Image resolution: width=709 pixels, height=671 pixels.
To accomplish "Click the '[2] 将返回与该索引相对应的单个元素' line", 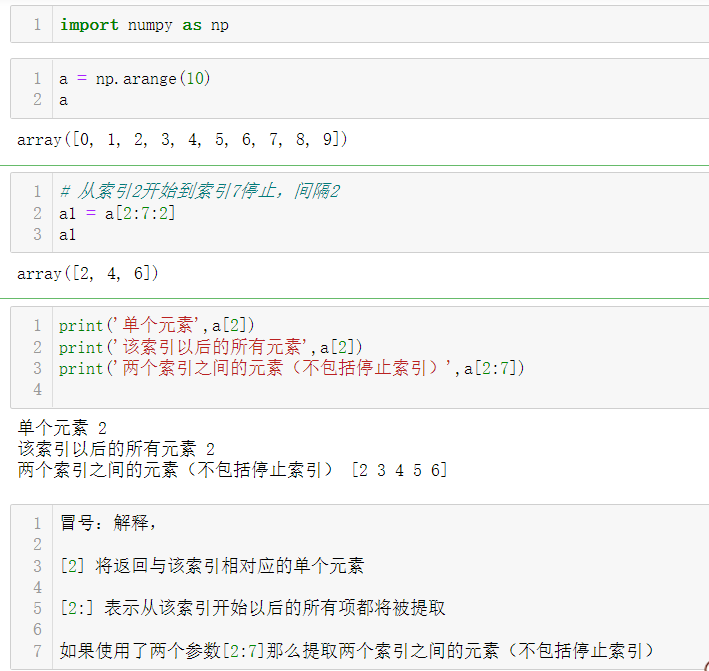I will tap(212, 566).
